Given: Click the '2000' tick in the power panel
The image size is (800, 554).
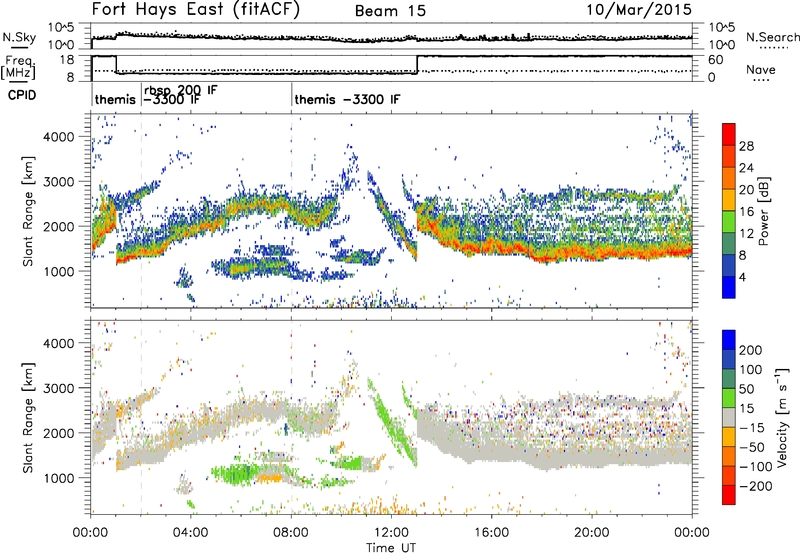Looking at the screenshot, I should (58, 226).
